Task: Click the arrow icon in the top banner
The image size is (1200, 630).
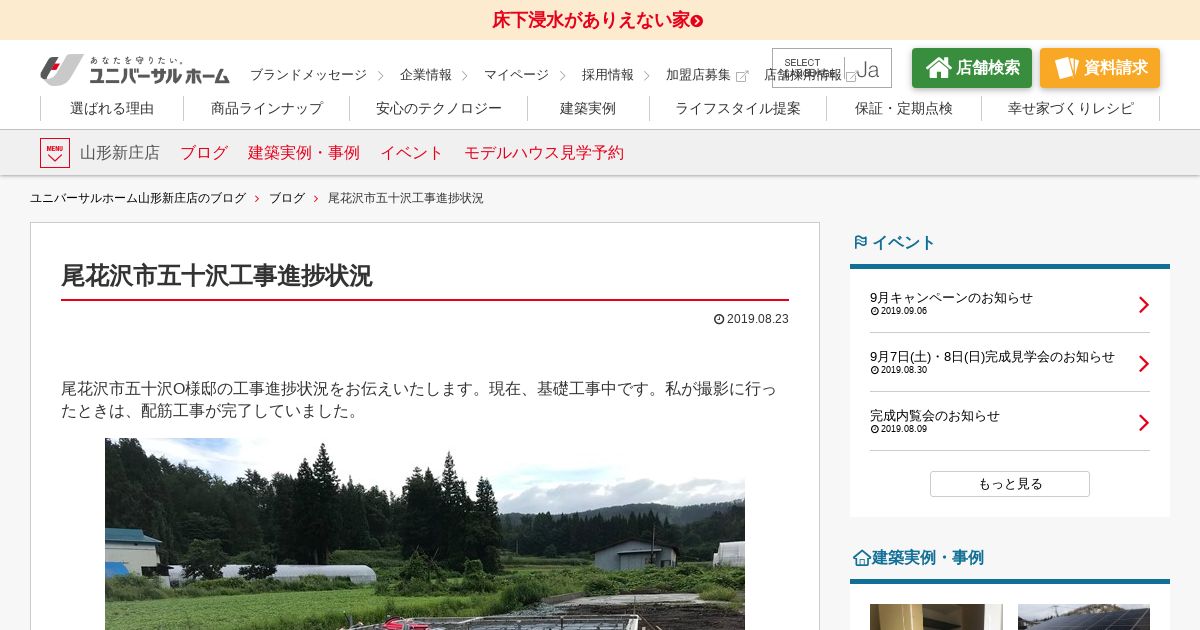Action: tap(697, 20)
